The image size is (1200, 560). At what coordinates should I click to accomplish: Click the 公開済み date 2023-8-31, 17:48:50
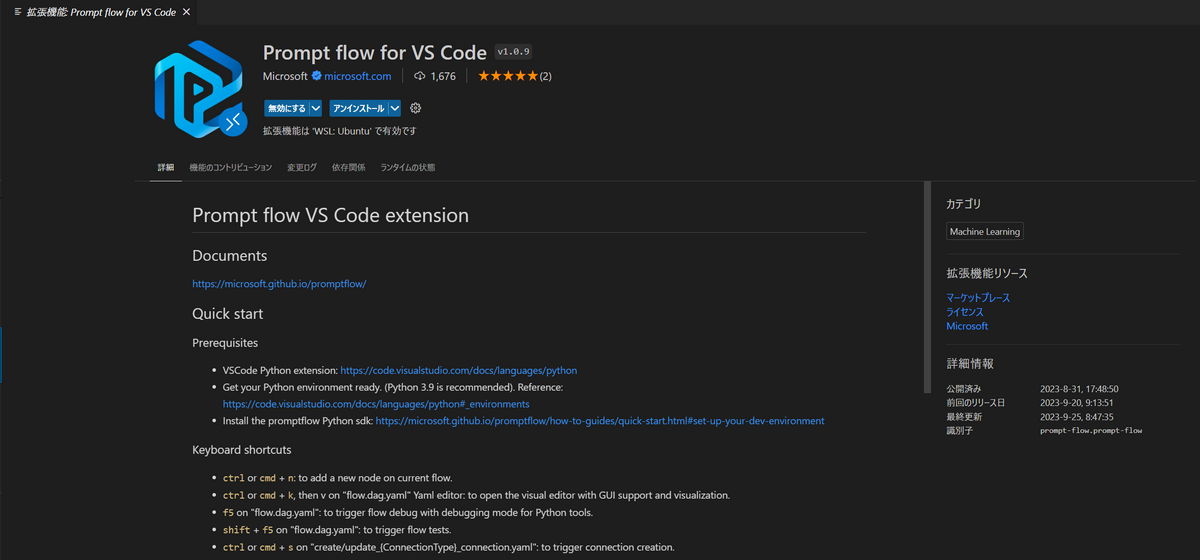(1079, 388)
